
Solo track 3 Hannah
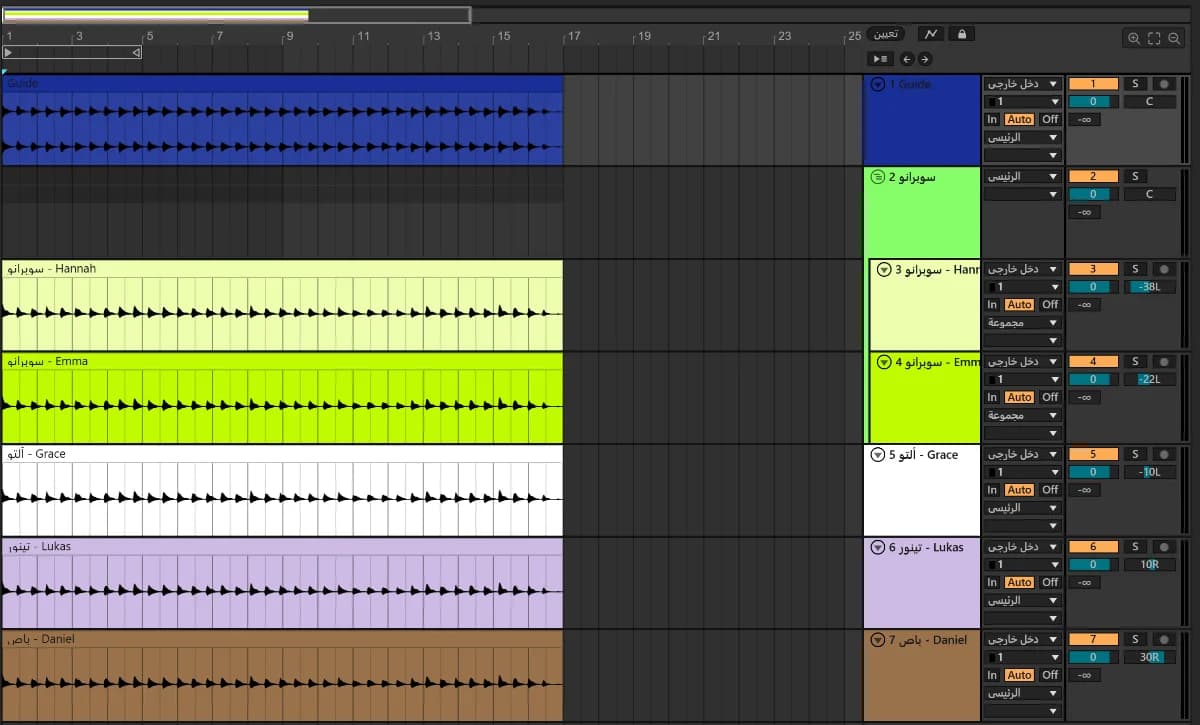[1135, 269]
